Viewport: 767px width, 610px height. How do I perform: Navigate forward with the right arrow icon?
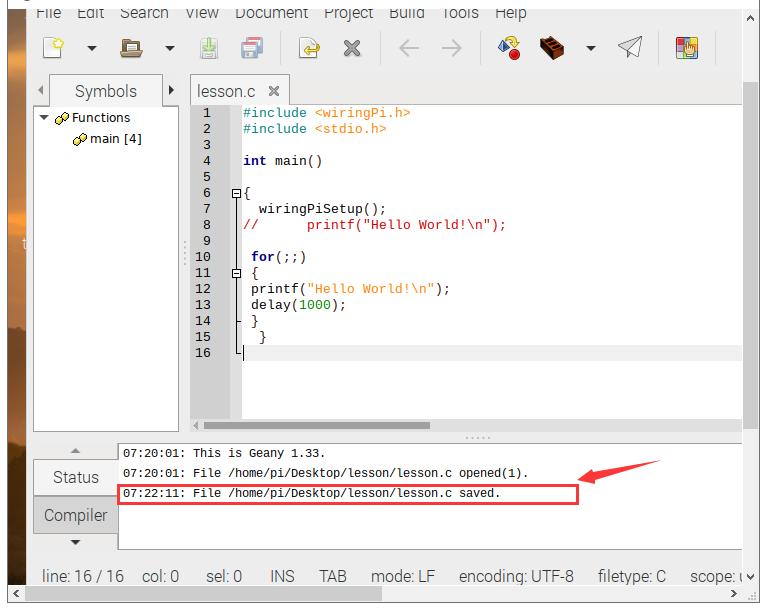click(451, 48)
